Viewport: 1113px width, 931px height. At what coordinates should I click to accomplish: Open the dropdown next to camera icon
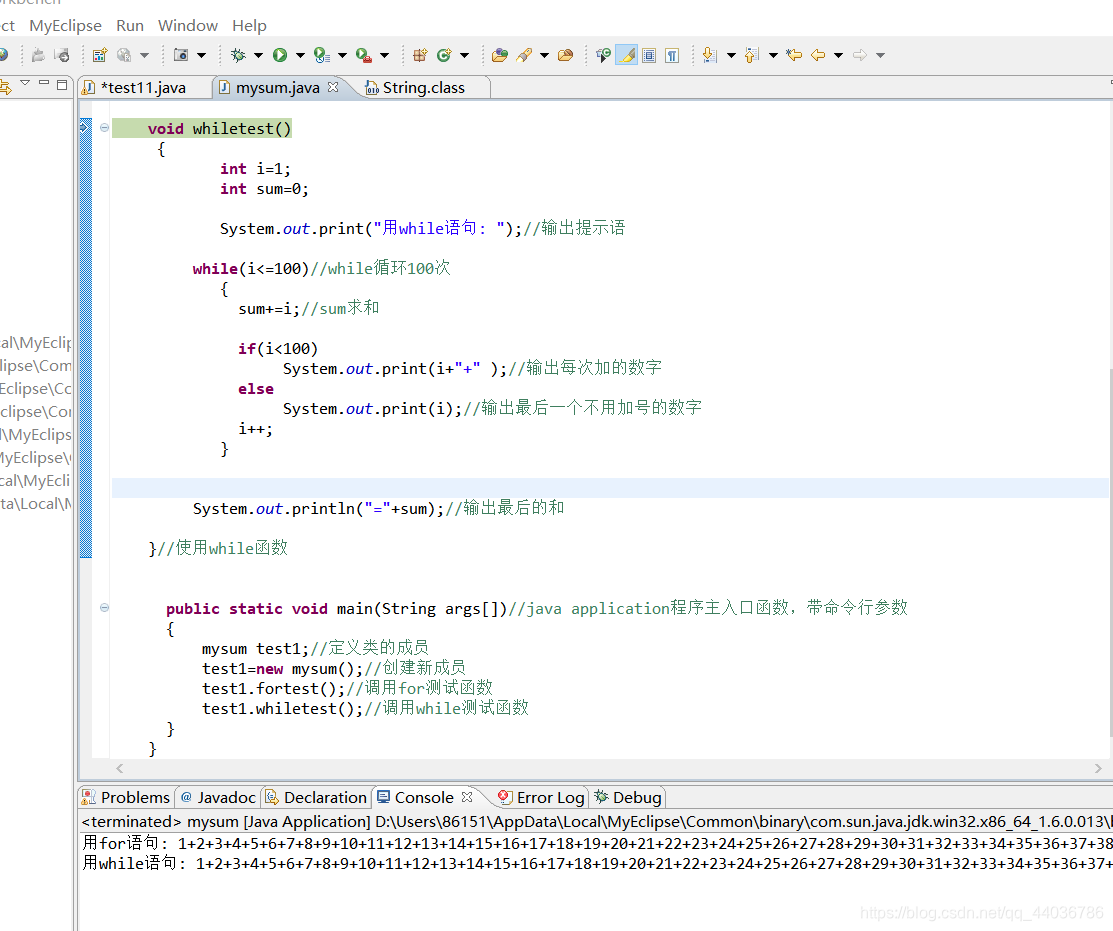pyautogui.click(x=202, y=55)
